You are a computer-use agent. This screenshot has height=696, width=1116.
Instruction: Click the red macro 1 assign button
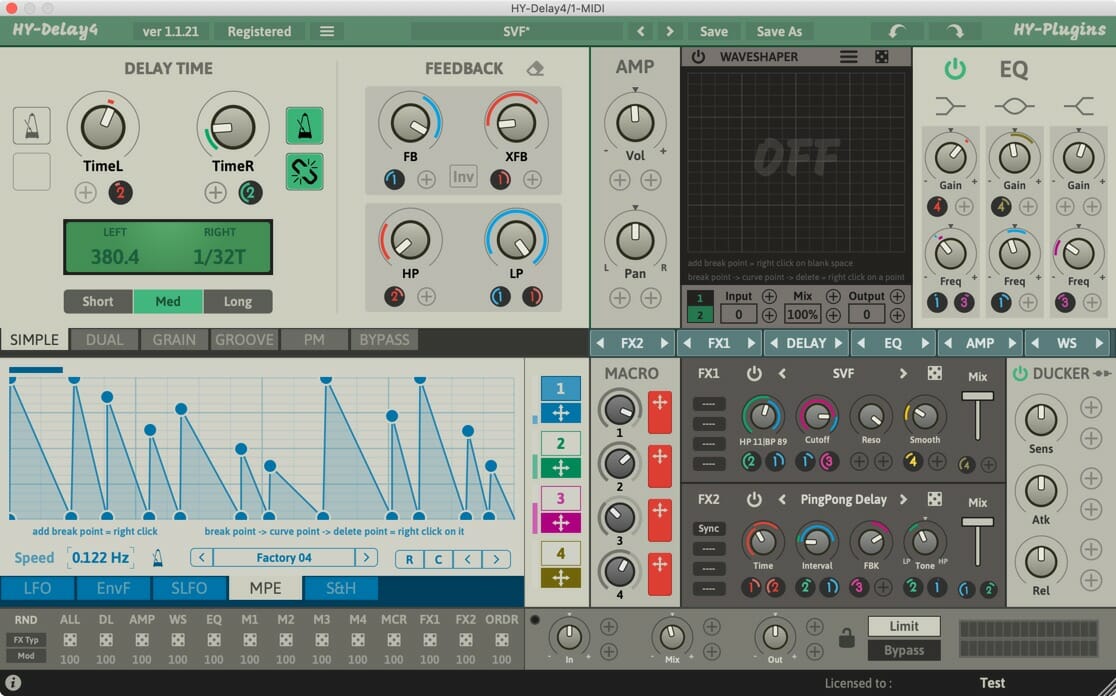(x=660, y=412)
